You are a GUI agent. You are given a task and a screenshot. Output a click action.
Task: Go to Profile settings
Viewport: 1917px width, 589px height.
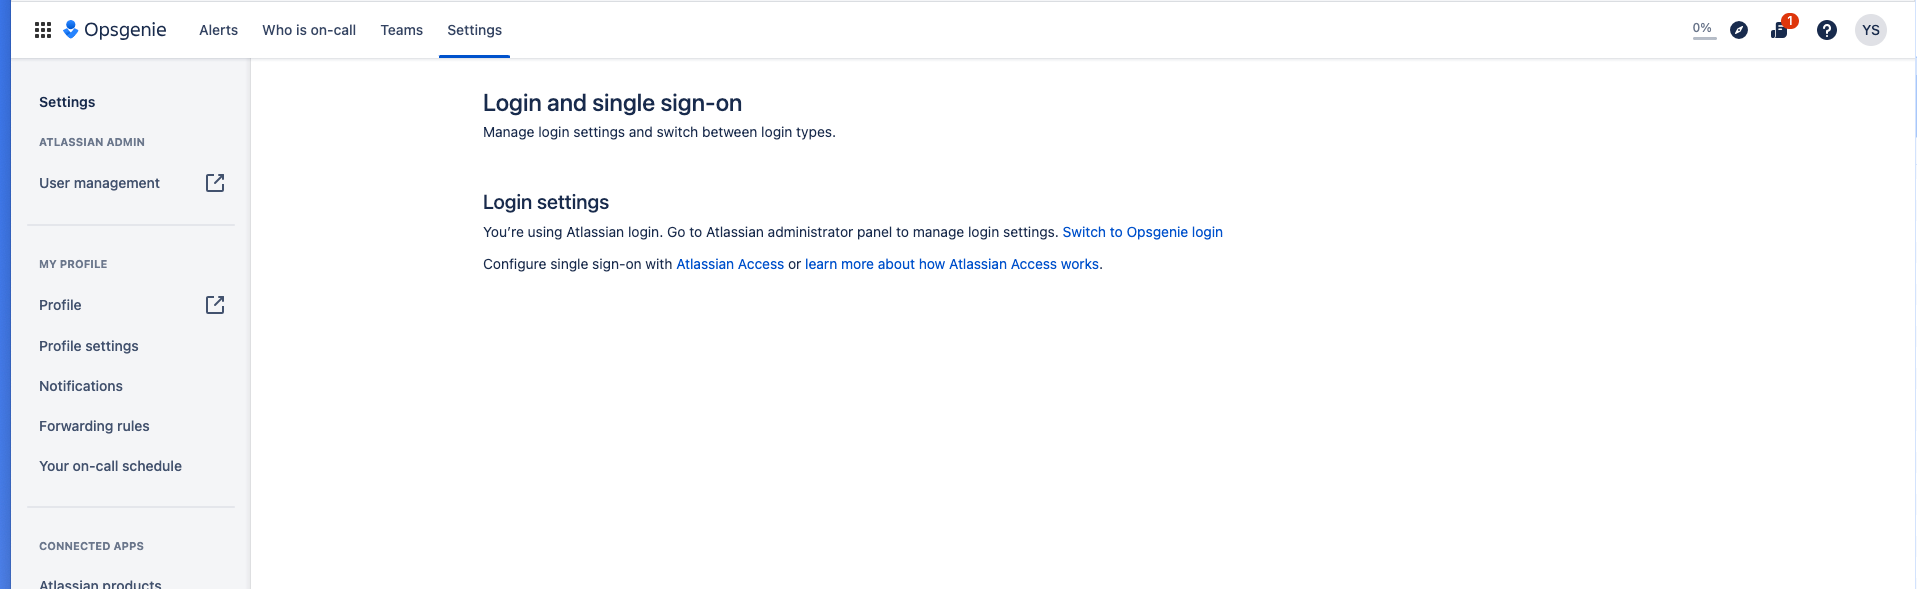click(x=89, y=346)
